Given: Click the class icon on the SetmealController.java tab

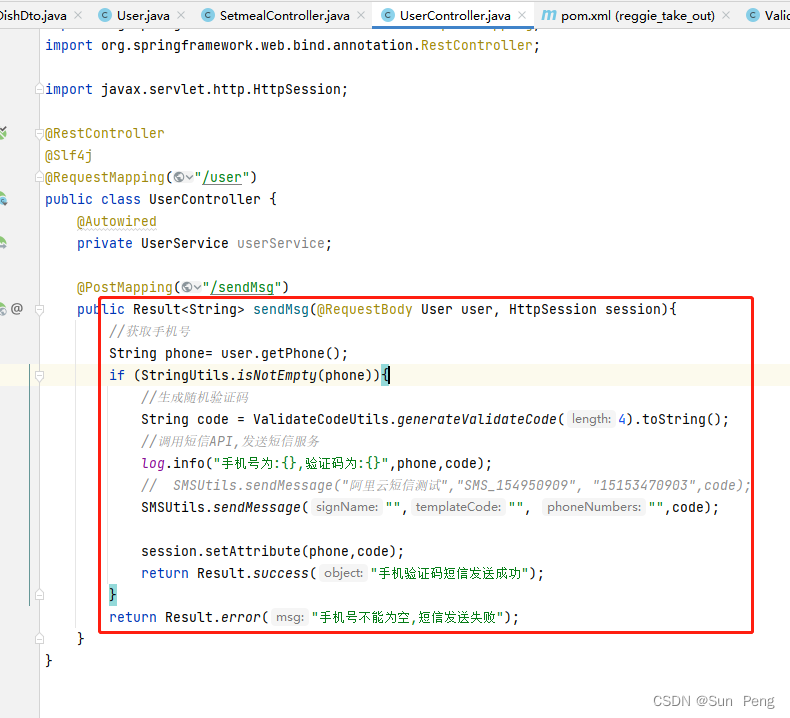Looking at the screenshot, I should 208,16.
